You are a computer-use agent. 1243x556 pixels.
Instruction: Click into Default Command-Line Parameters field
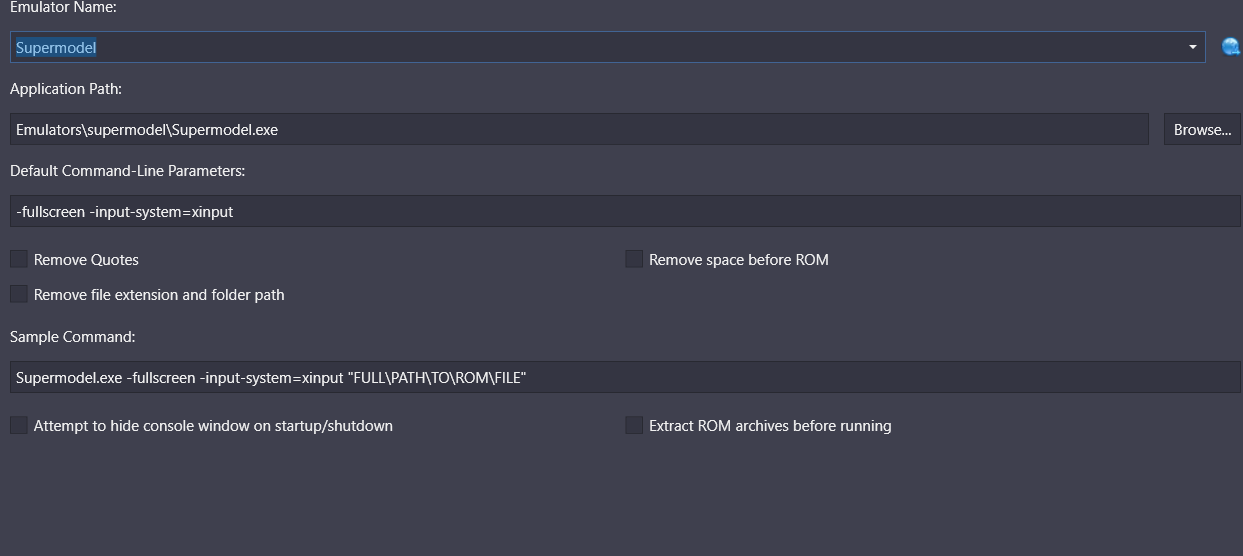pos(625,211)
